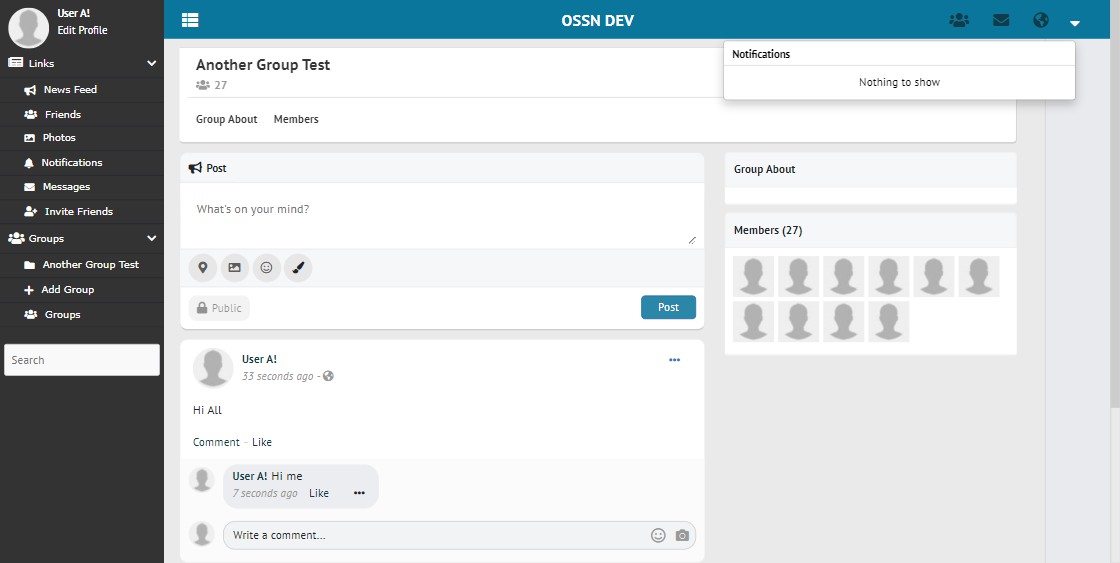The width and height of the screenshot is (1120, 563).
Task: Like the 'Hi All' post
Action: 262,442
